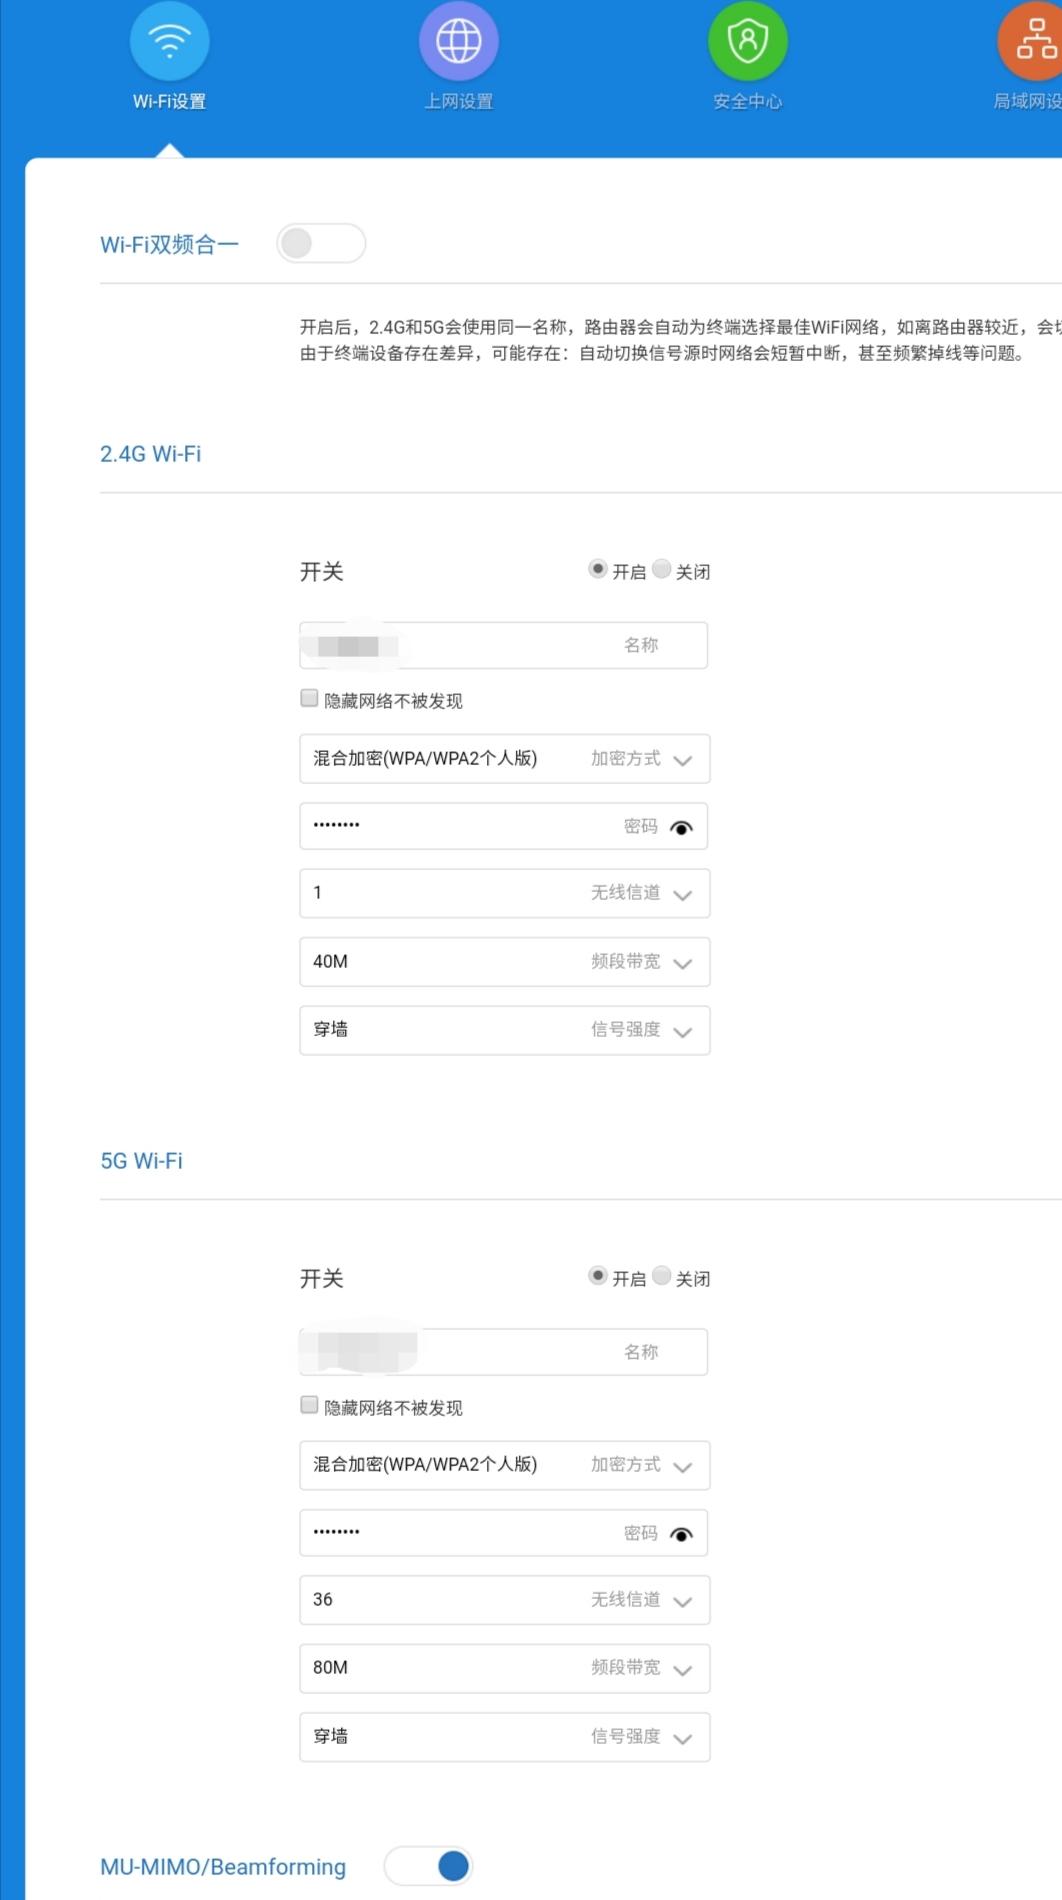
Task: Click the 2.4G Wi-Fi 名称 input field
Action: [504, 645]
